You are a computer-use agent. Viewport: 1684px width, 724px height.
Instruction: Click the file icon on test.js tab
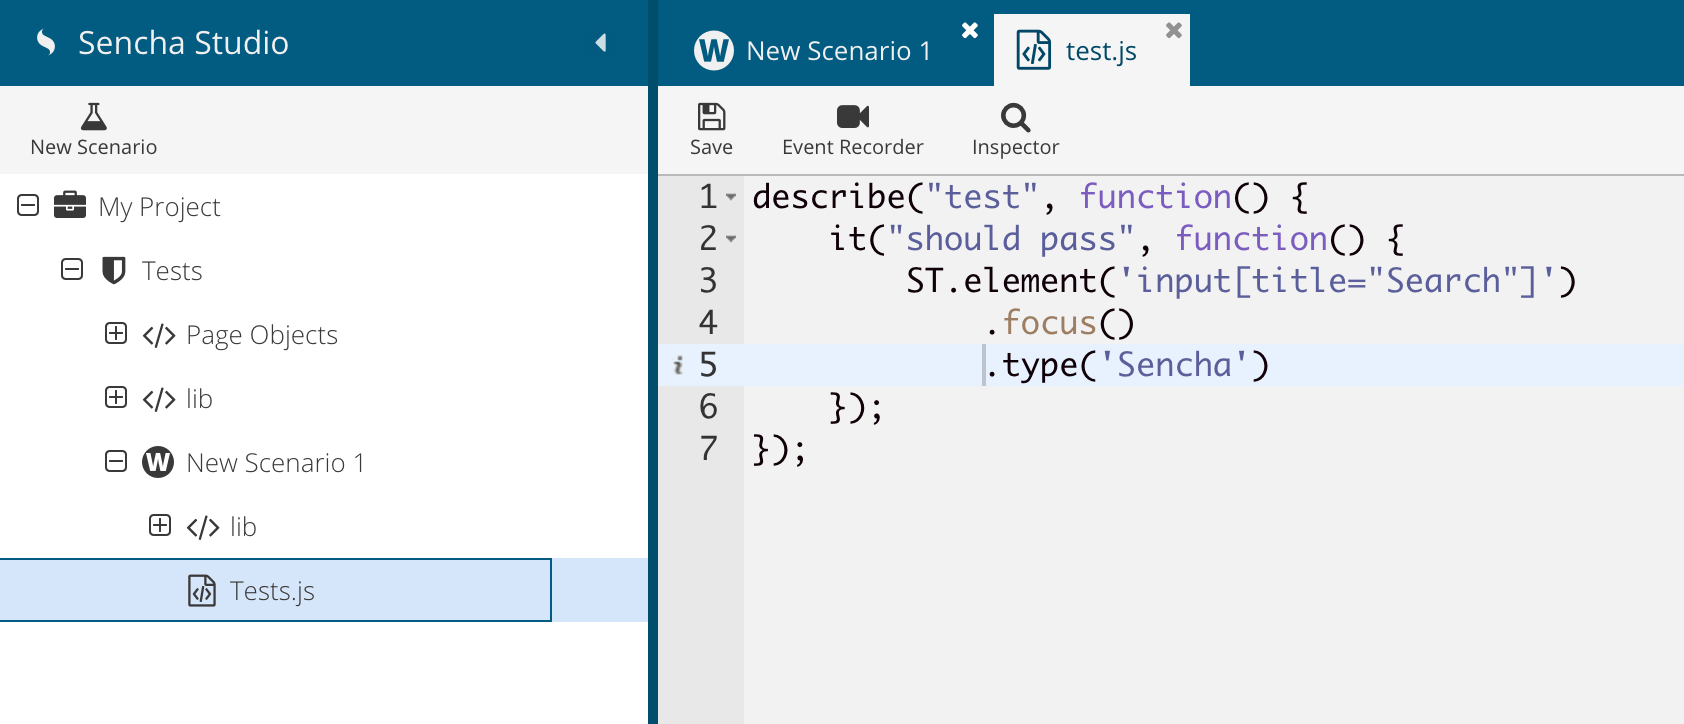(1034, 50)
